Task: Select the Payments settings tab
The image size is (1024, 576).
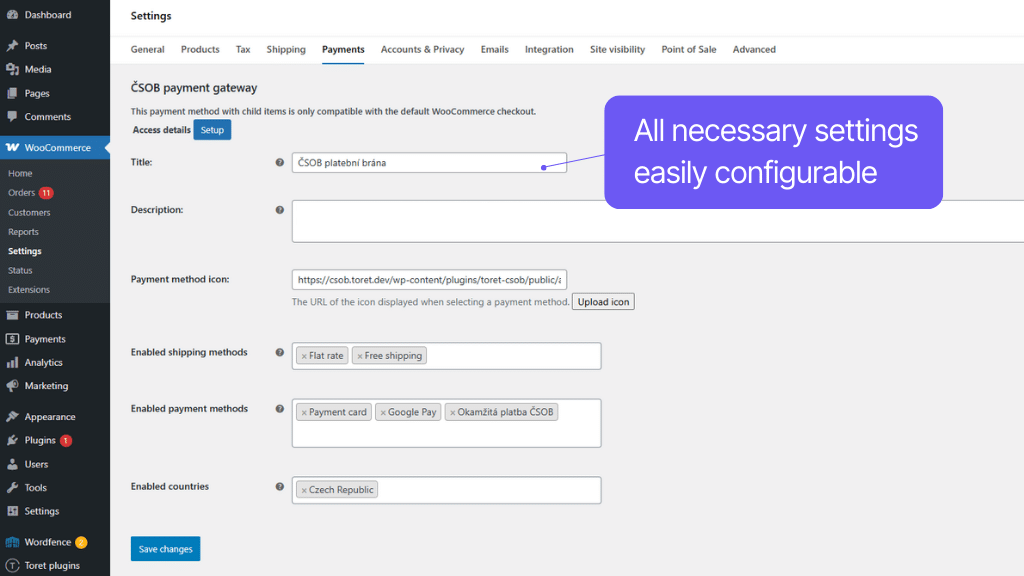Action: (x=343, y=50)
